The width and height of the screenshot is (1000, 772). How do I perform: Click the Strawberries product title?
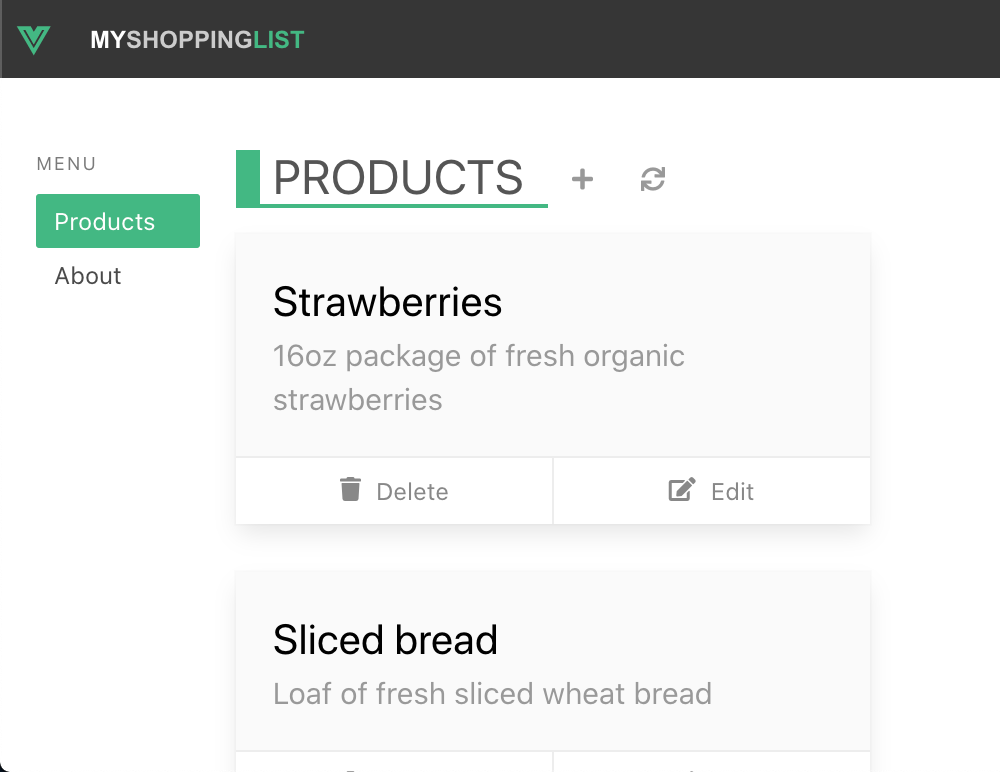coord(387,301)
